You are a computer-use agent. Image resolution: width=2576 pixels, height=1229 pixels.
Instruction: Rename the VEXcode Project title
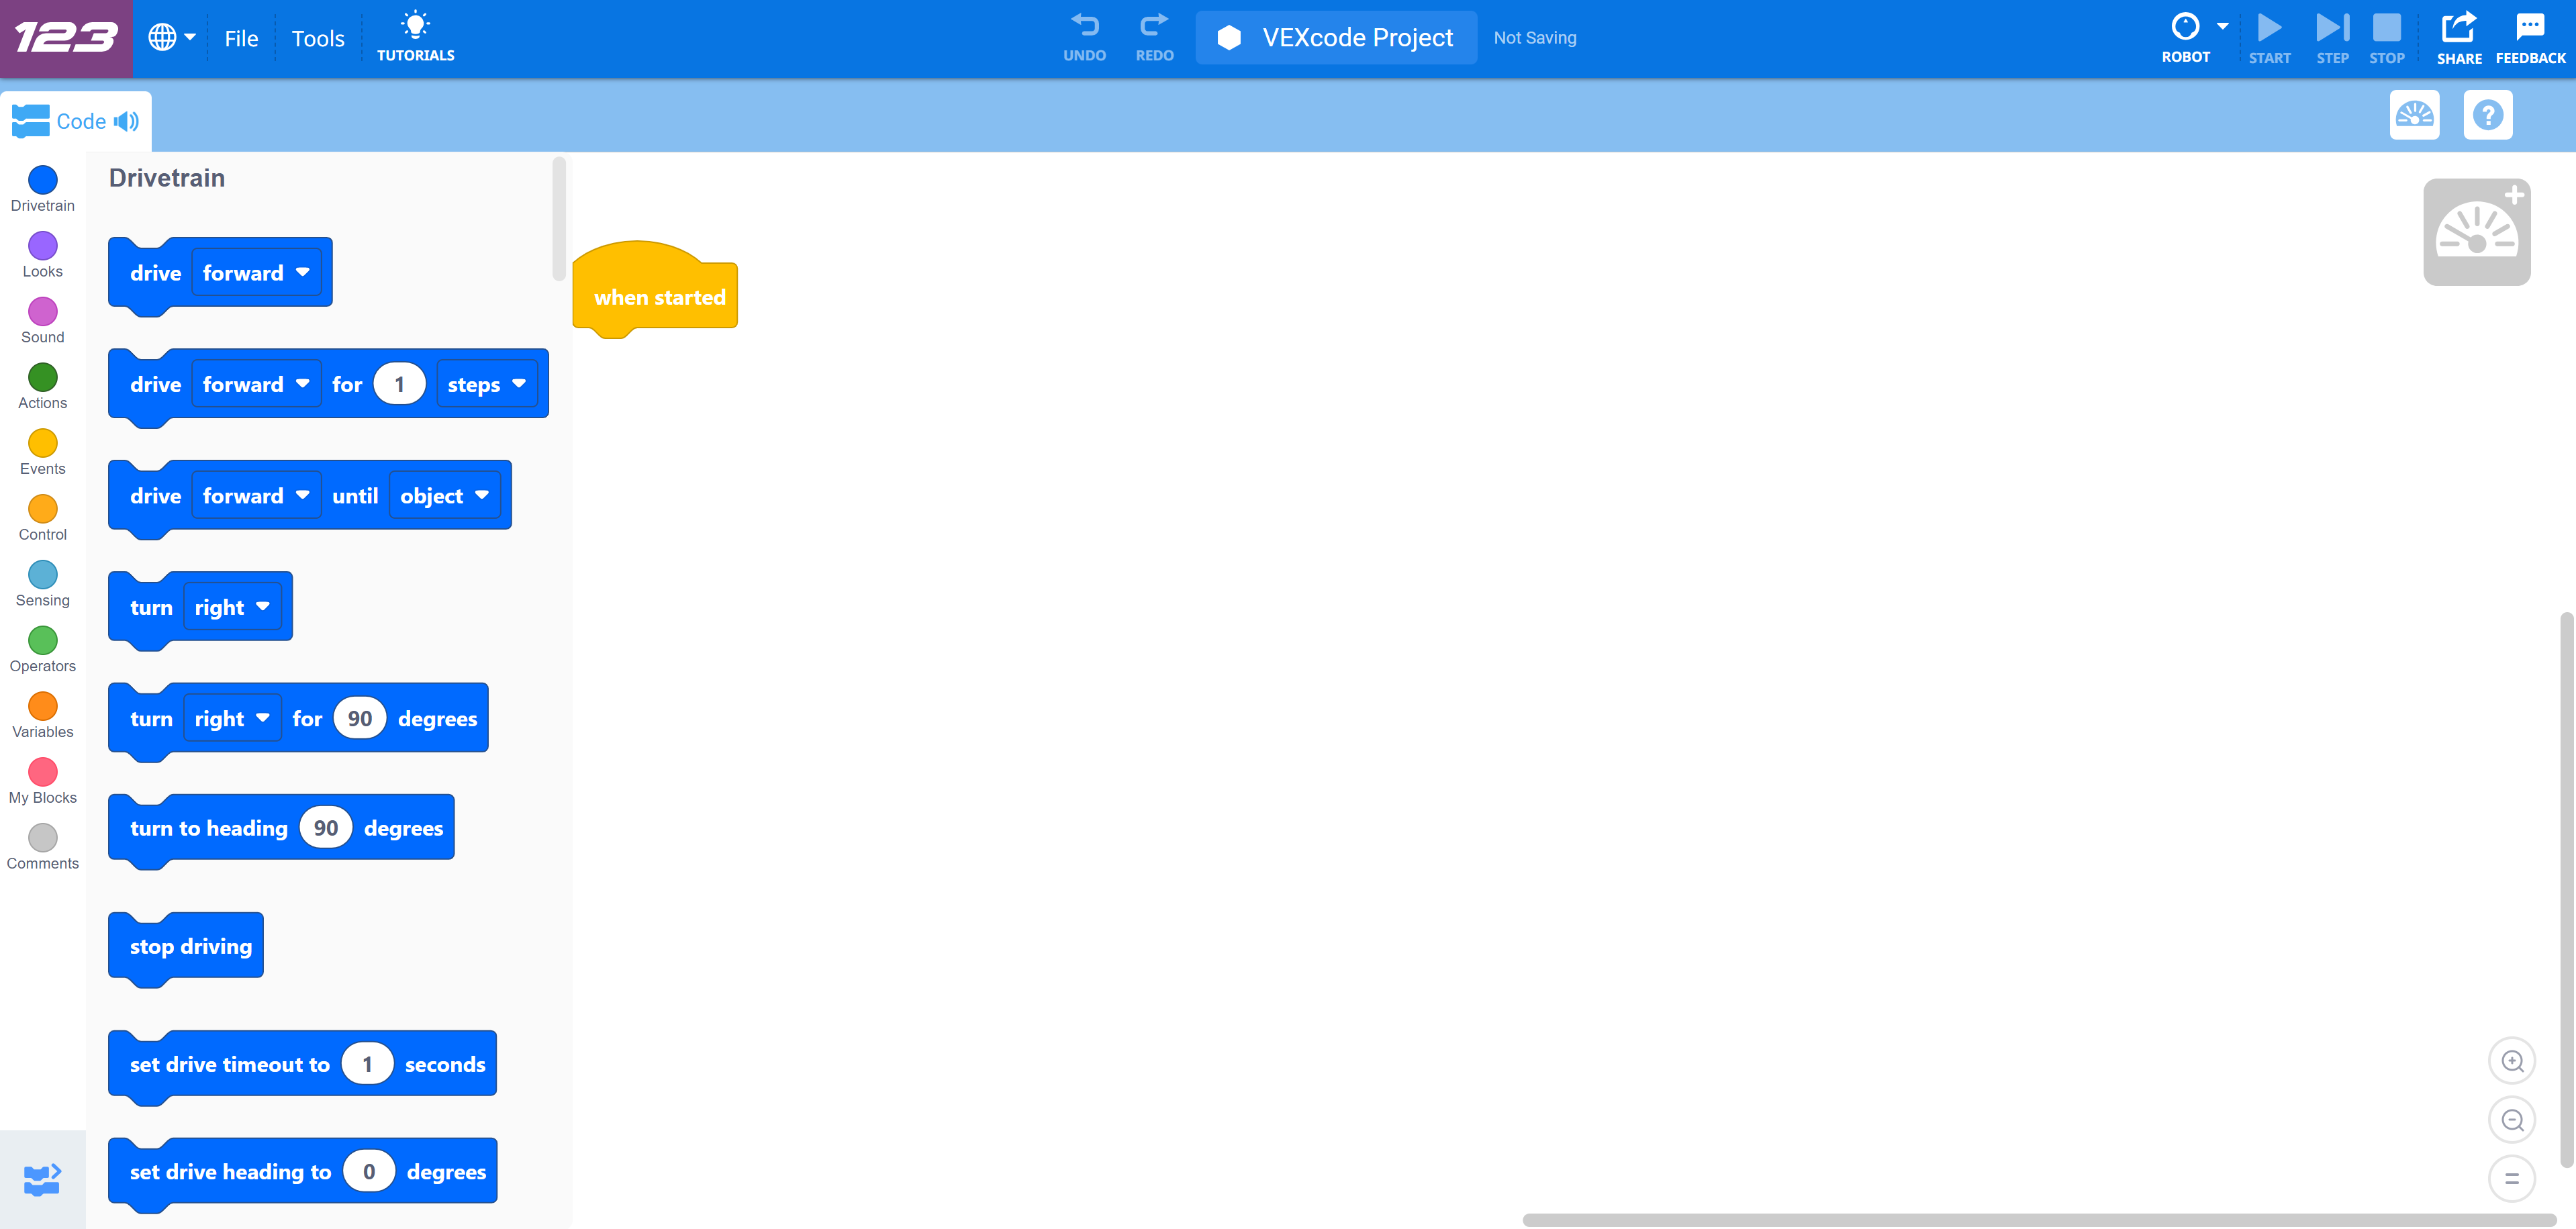[x=1358, y=37]
